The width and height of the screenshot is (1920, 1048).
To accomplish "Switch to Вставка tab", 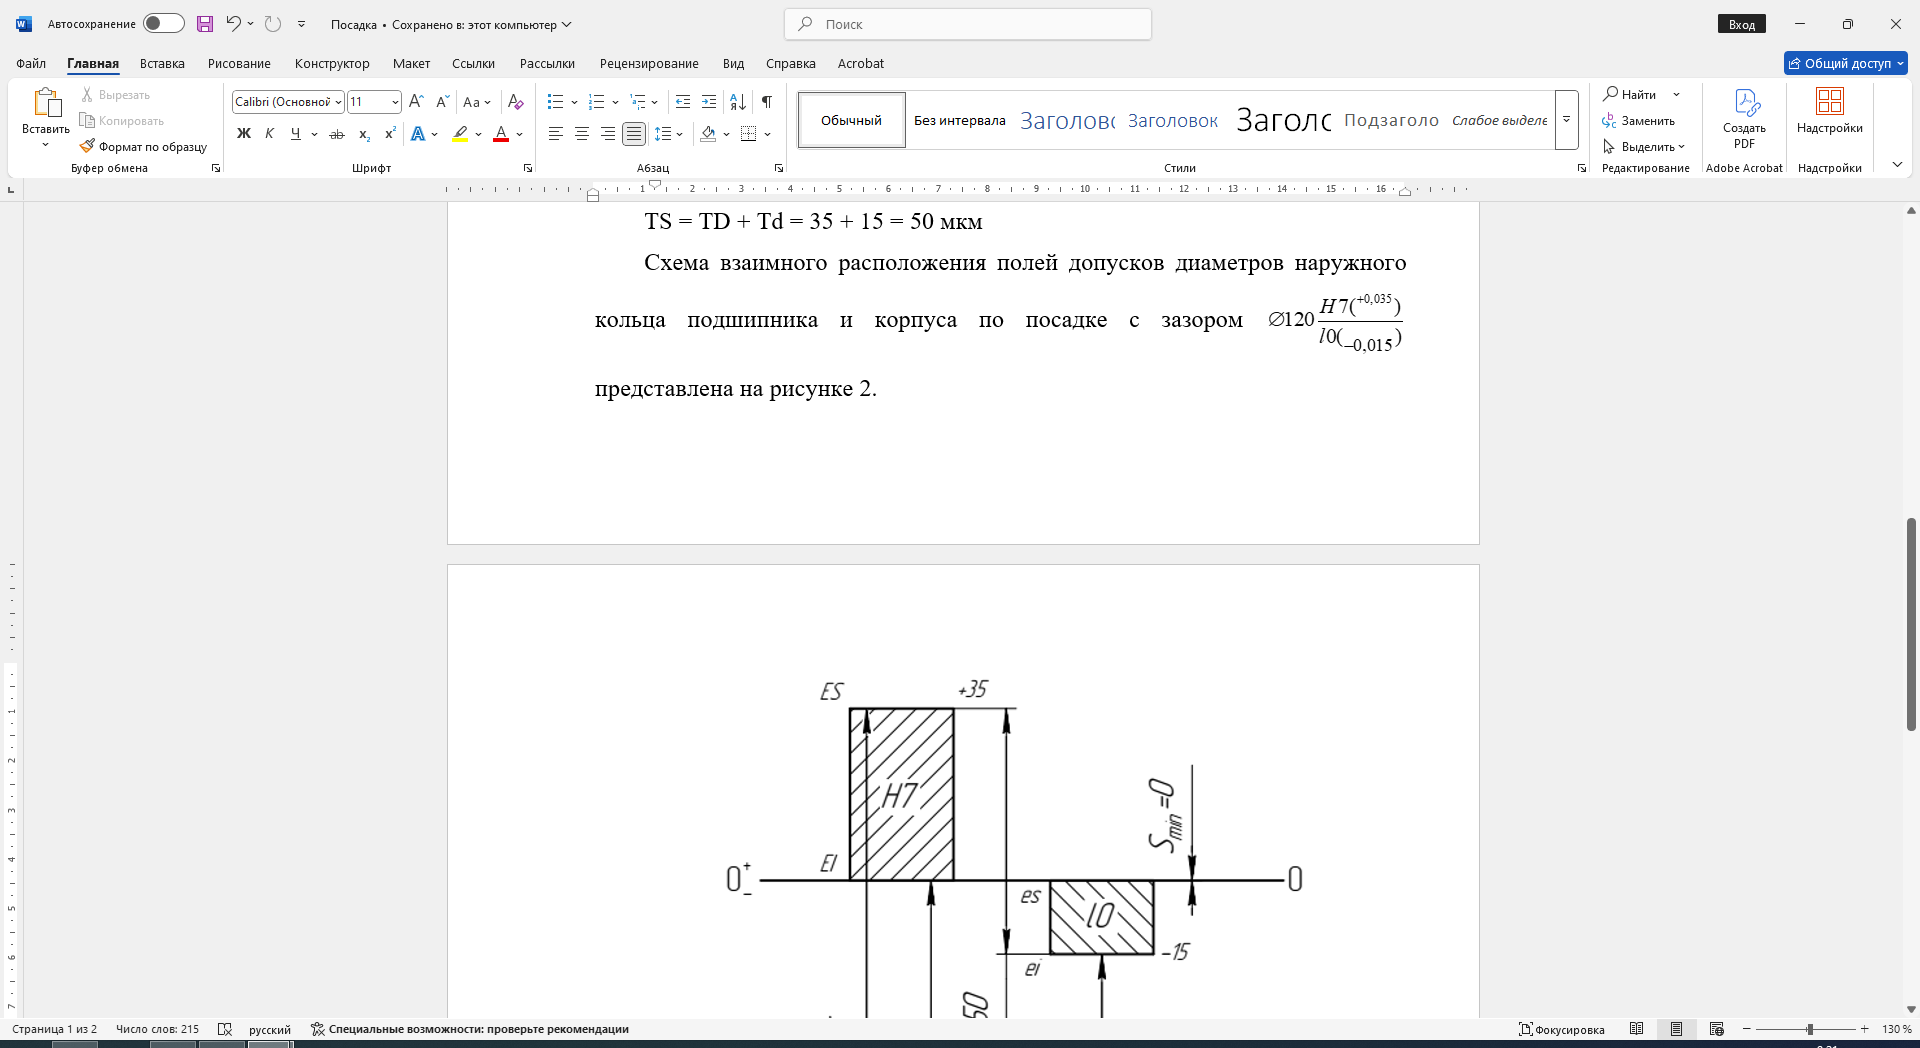I will click(162, 63).
